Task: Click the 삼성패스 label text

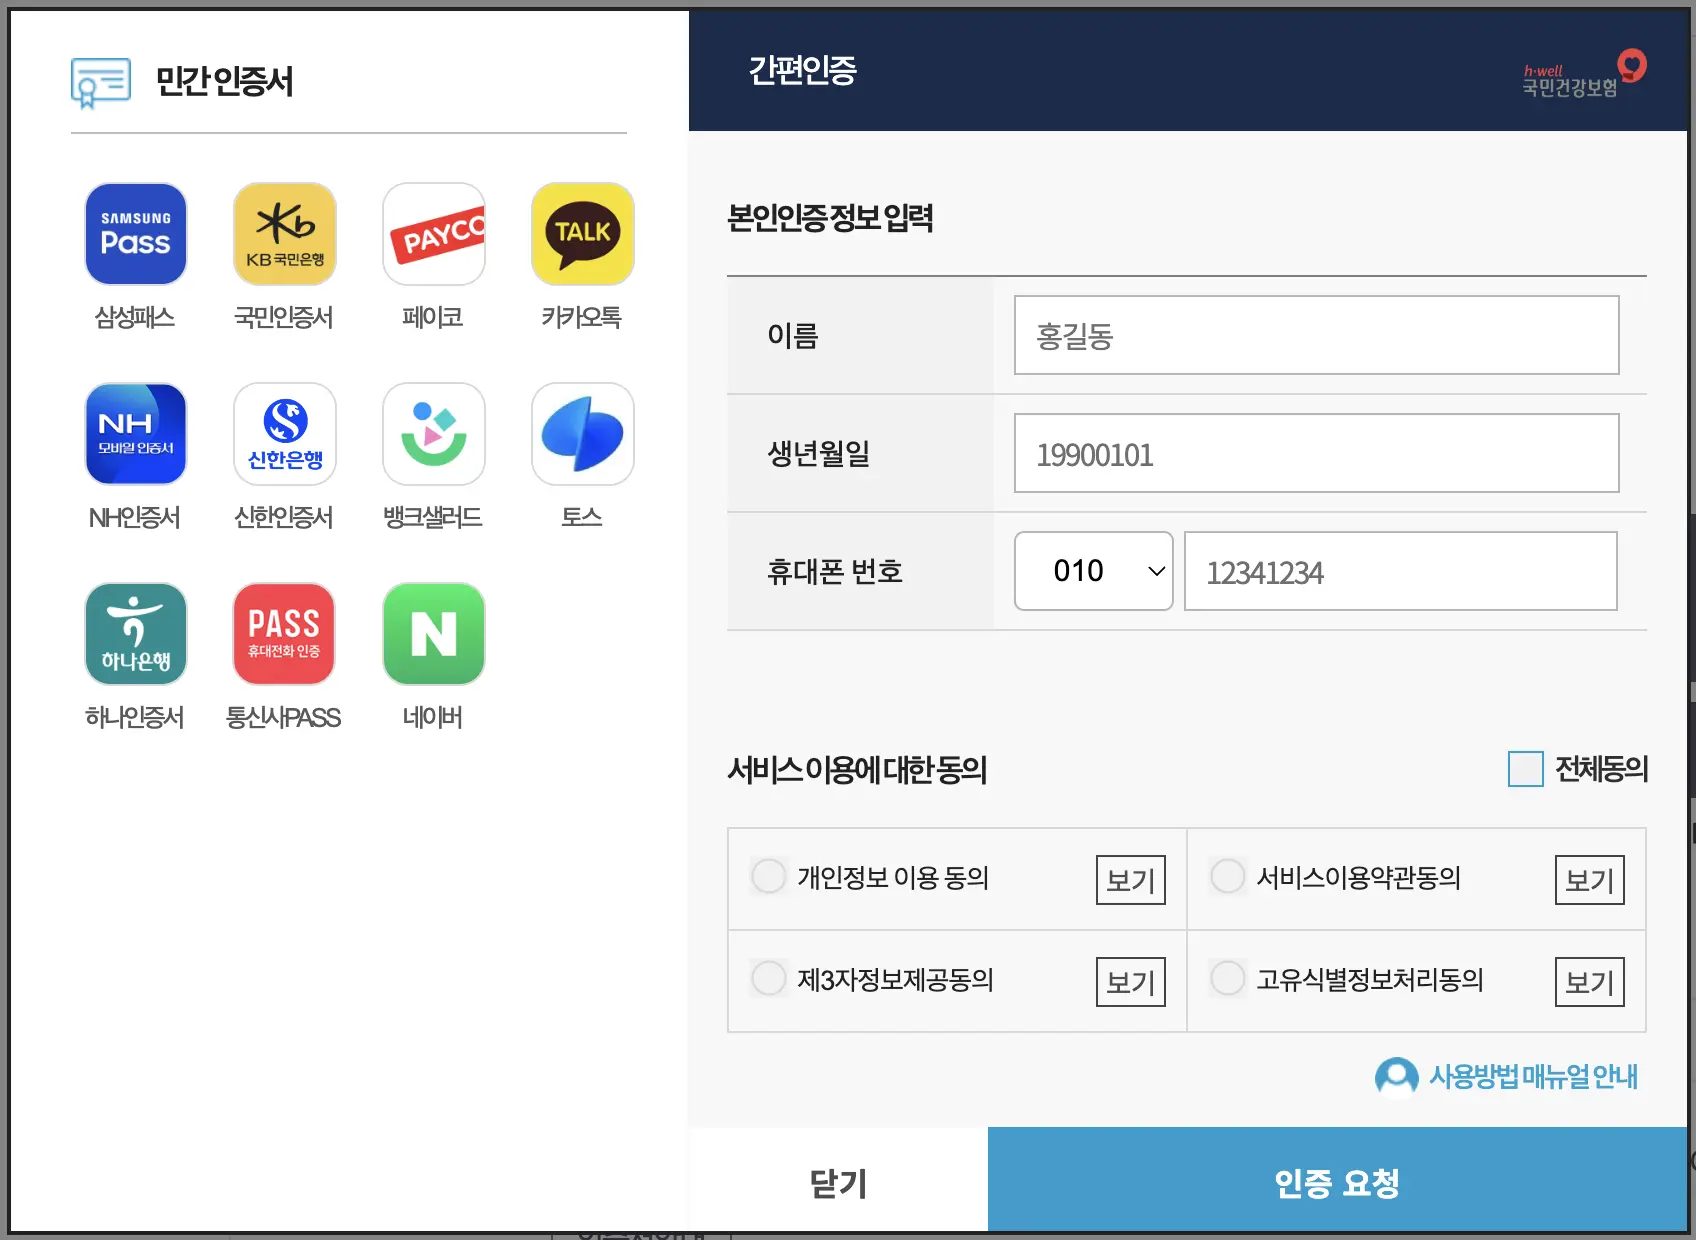Action: 135,318
